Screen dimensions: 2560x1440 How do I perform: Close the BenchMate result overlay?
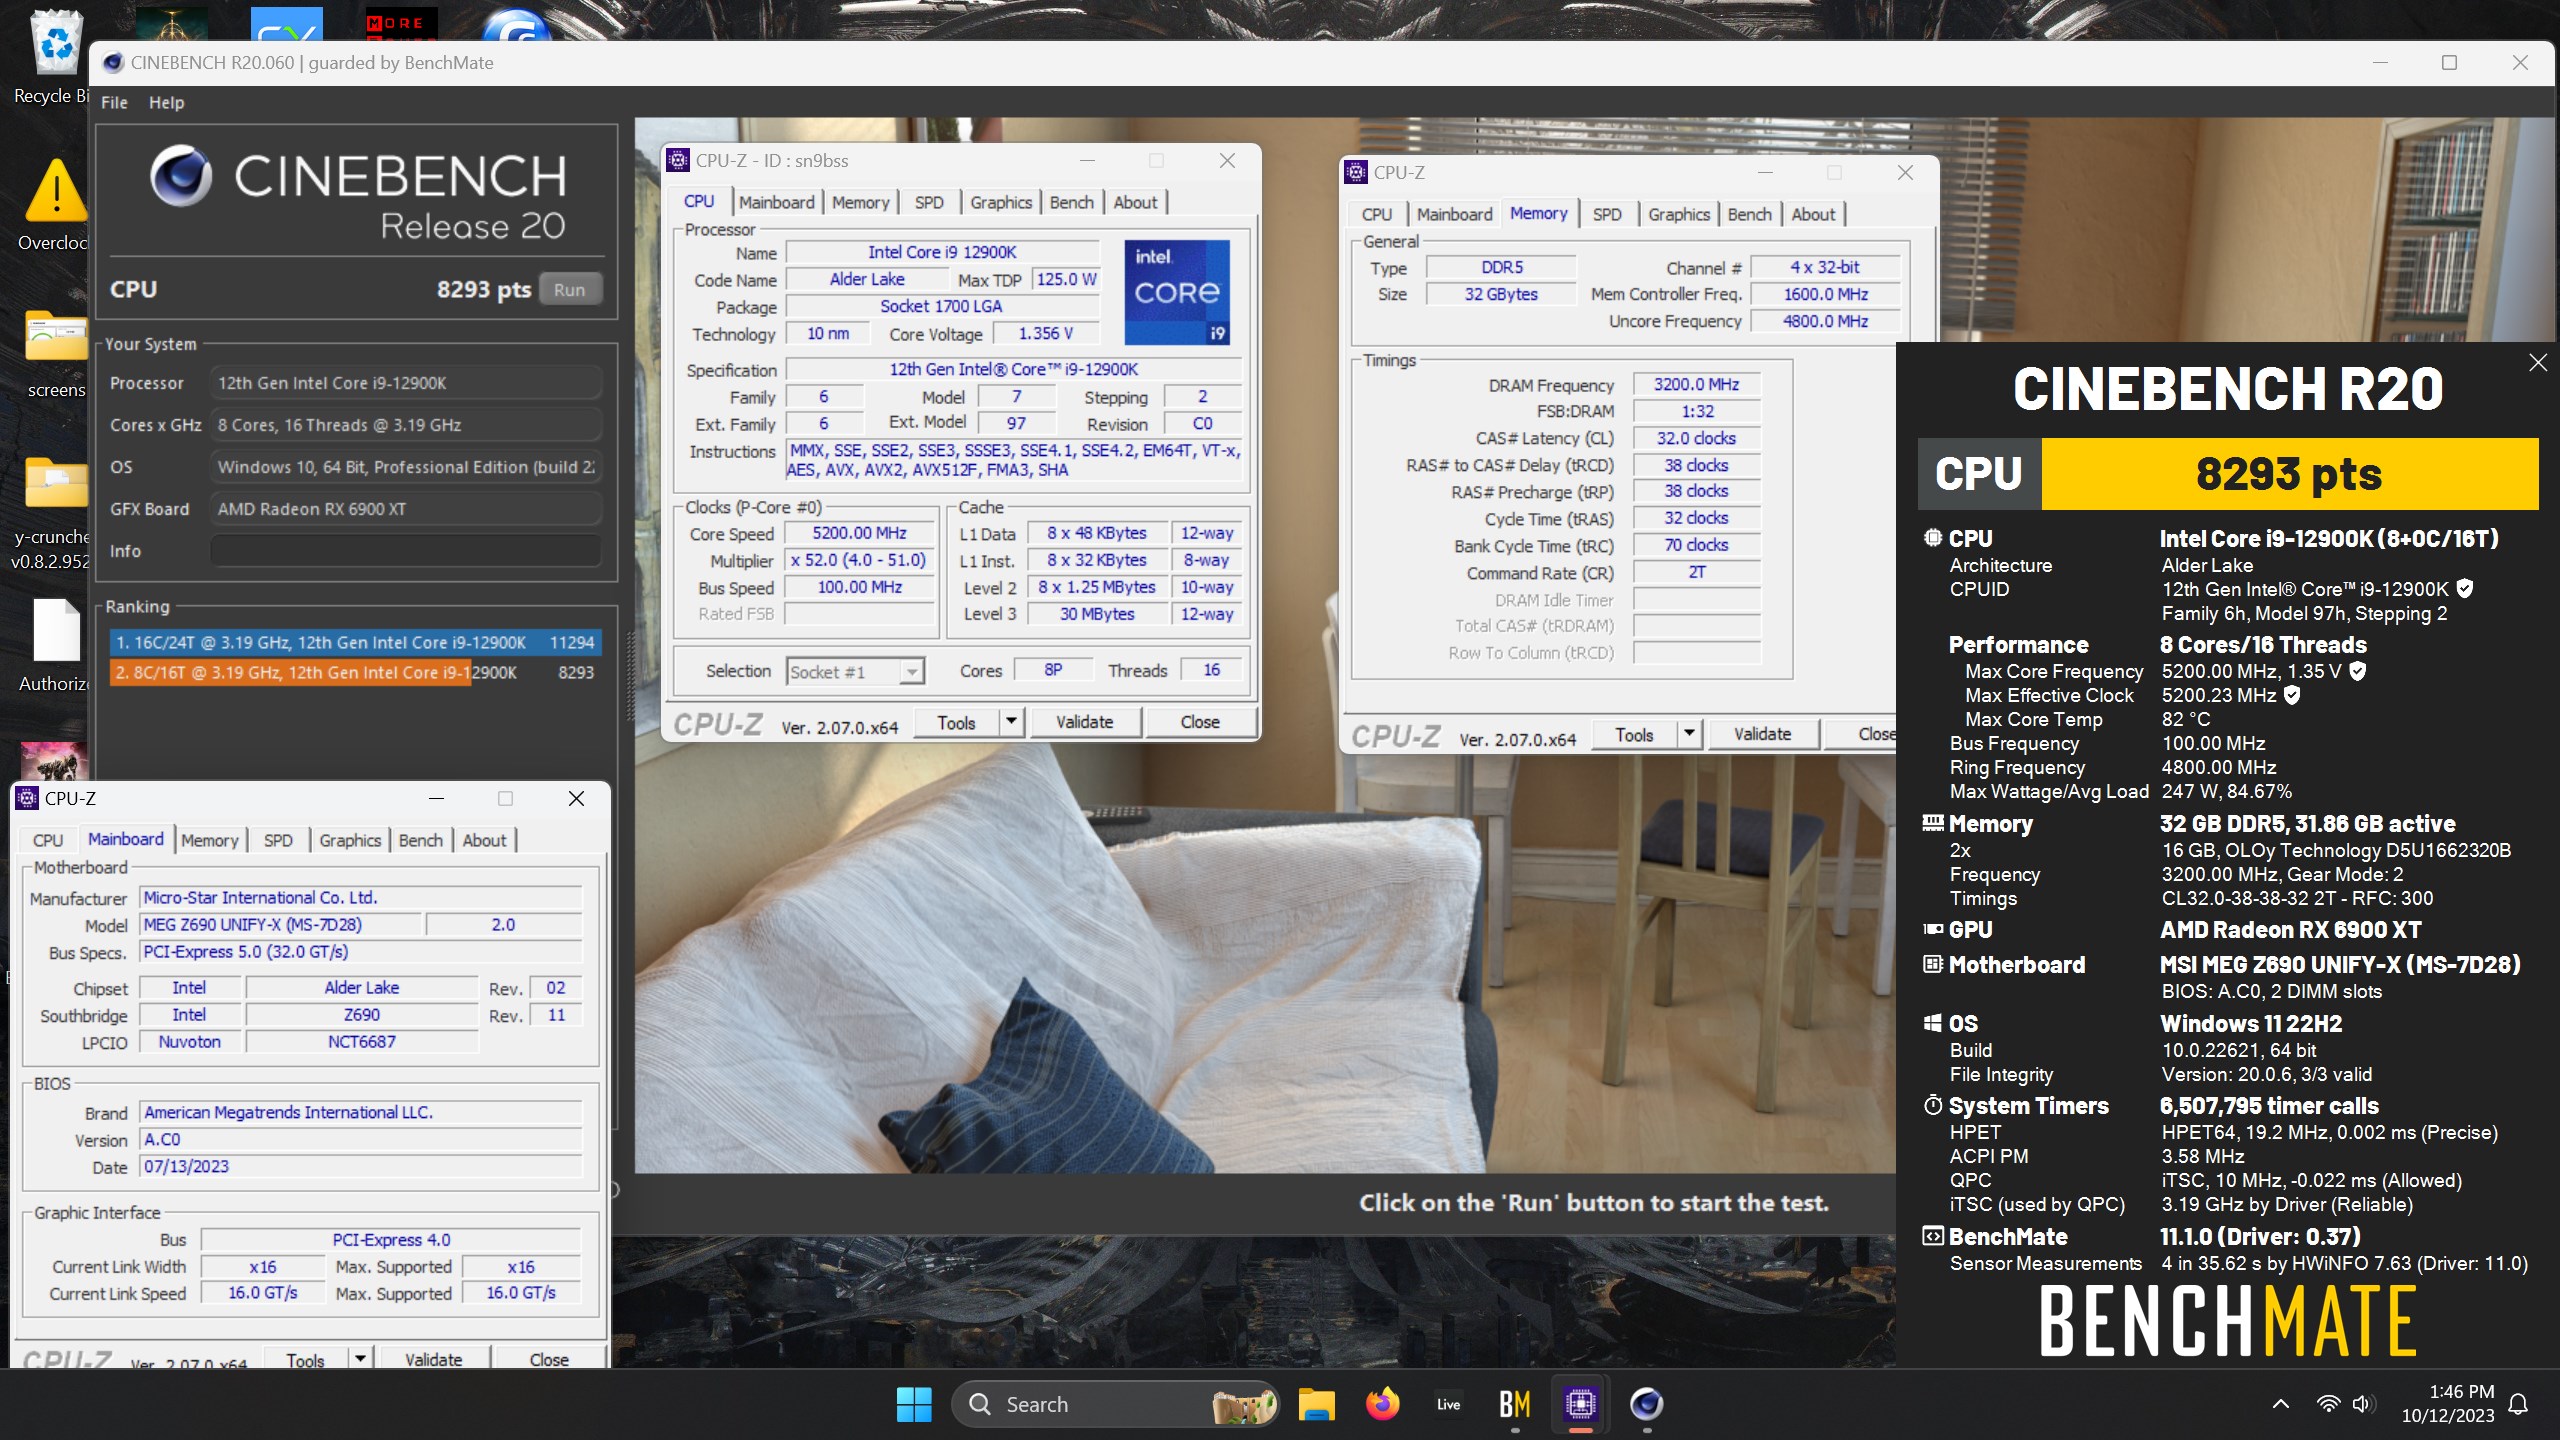click(2538, 362)
